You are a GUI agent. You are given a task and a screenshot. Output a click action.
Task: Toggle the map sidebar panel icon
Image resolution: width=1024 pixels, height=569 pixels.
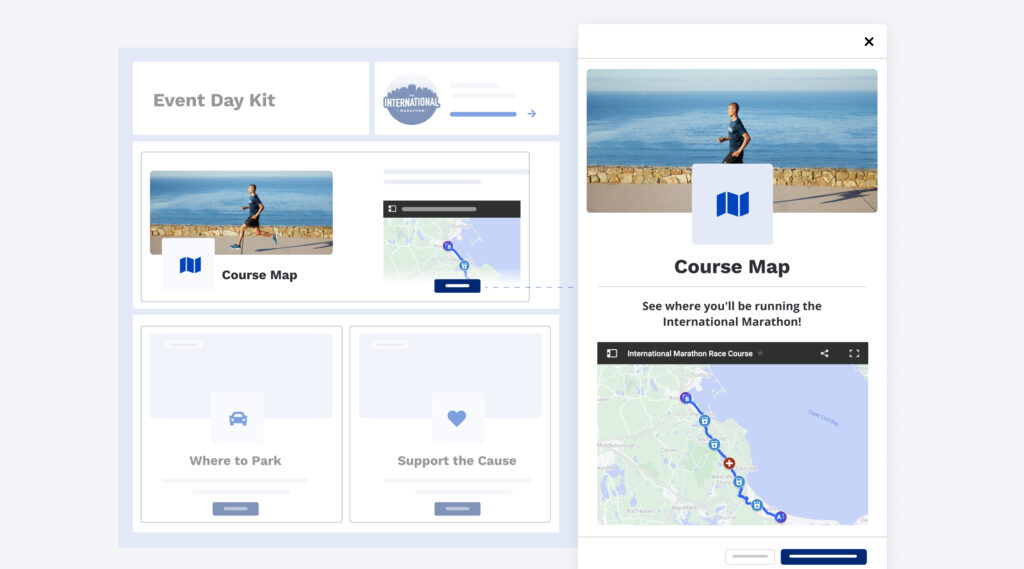[612, 353]
